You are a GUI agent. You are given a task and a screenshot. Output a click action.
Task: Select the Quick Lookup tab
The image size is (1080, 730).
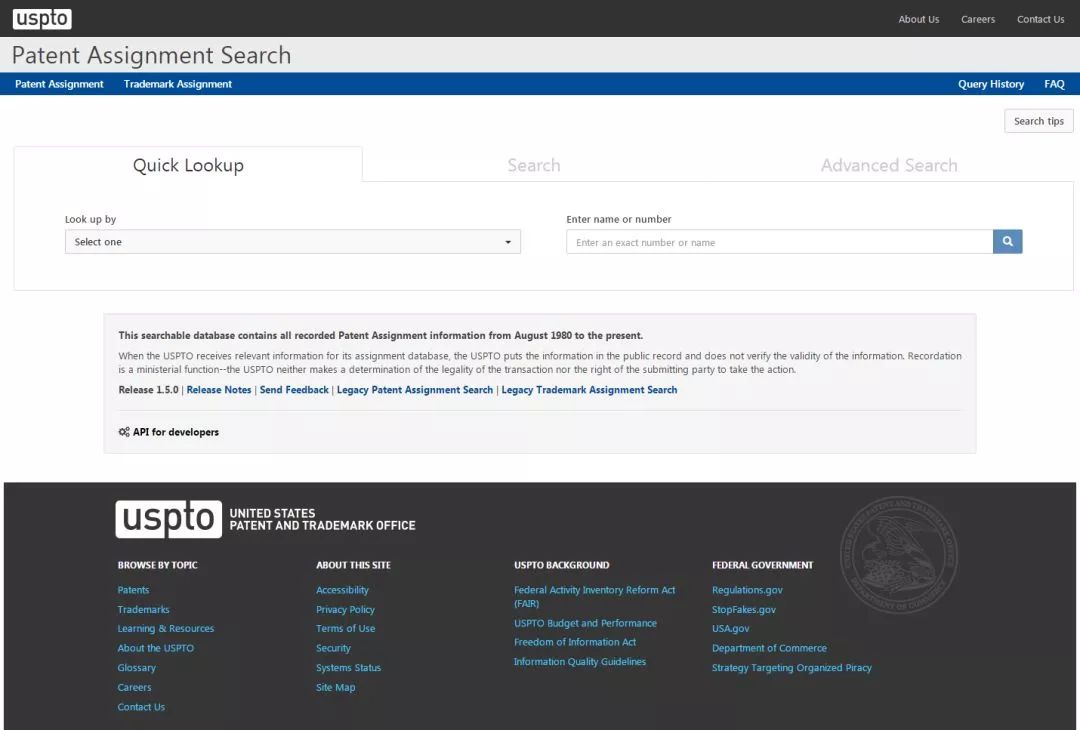(188, 166)
